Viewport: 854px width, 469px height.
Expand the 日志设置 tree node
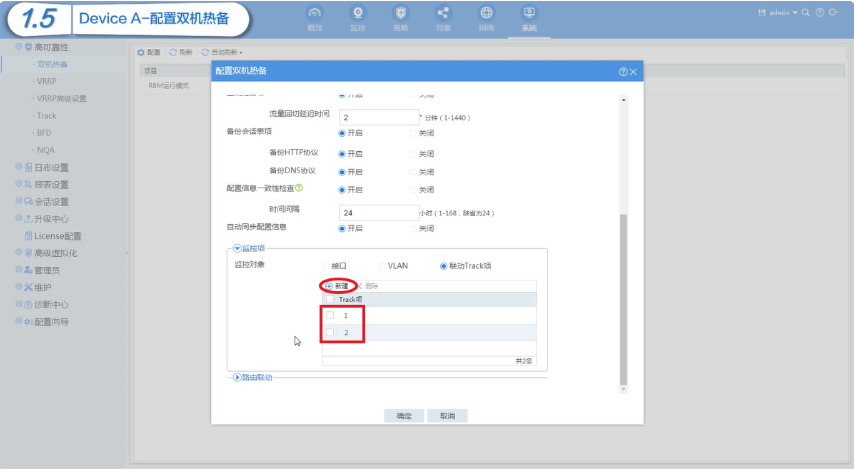tap(19, 167)
